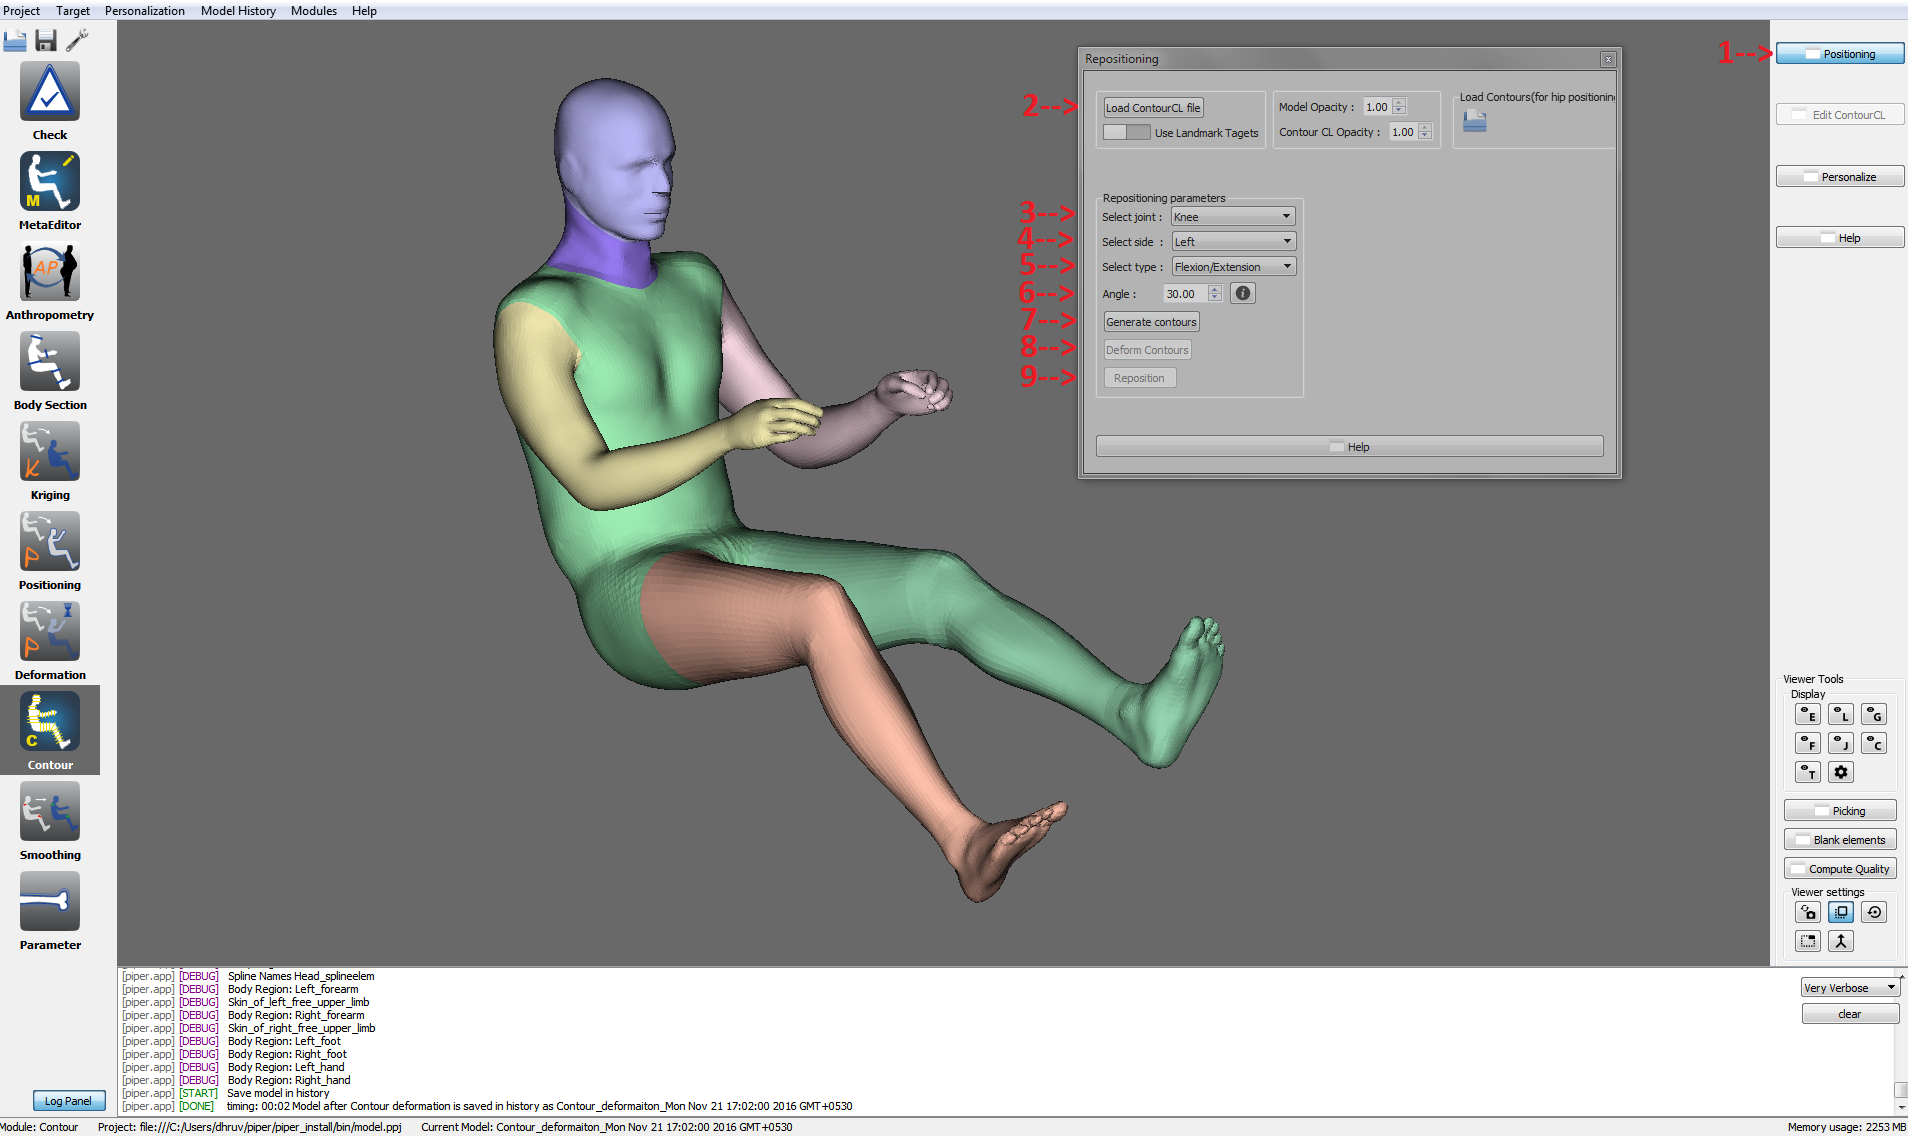1908x1136 pixels.
Task: Toggle display of F entities
Action: point(1808,743)
